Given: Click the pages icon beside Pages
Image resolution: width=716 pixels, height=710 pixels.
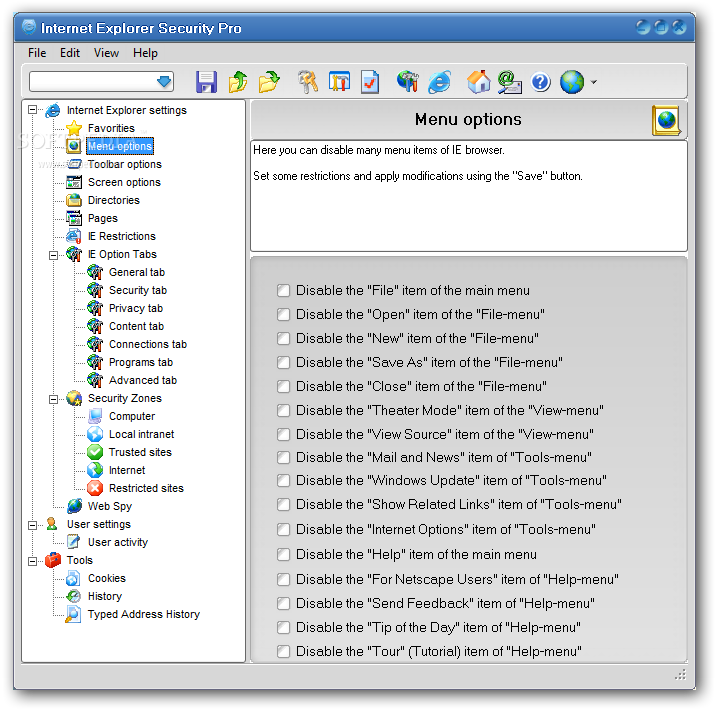Looking at the screenshot, I should pos(74,218).
